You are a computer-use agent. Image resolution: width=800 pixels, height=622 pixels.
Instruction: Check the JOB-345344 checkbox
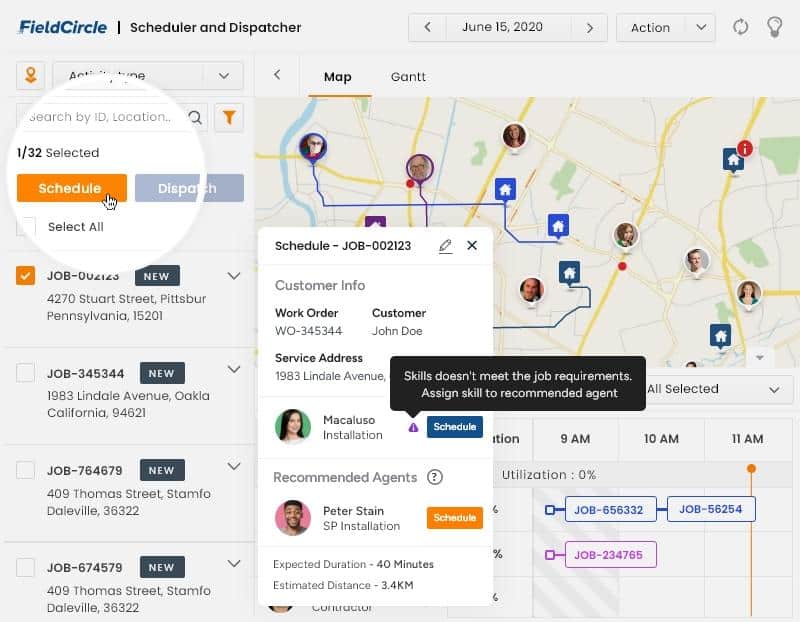click(26, 373)
